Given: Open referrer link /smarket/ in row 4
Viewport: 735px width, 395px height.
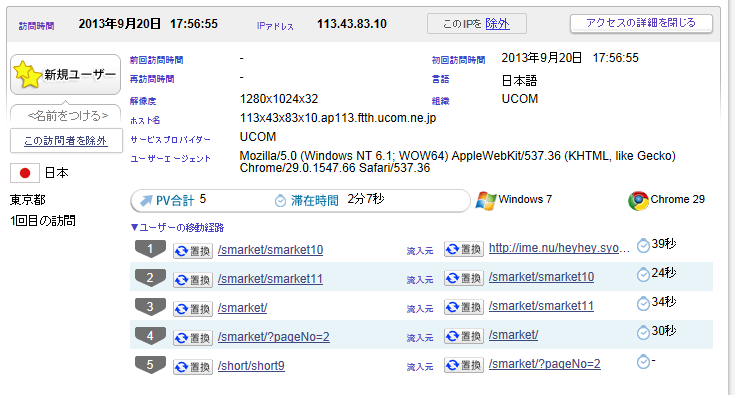Looking at the screenshot, I should pos(513,335).
